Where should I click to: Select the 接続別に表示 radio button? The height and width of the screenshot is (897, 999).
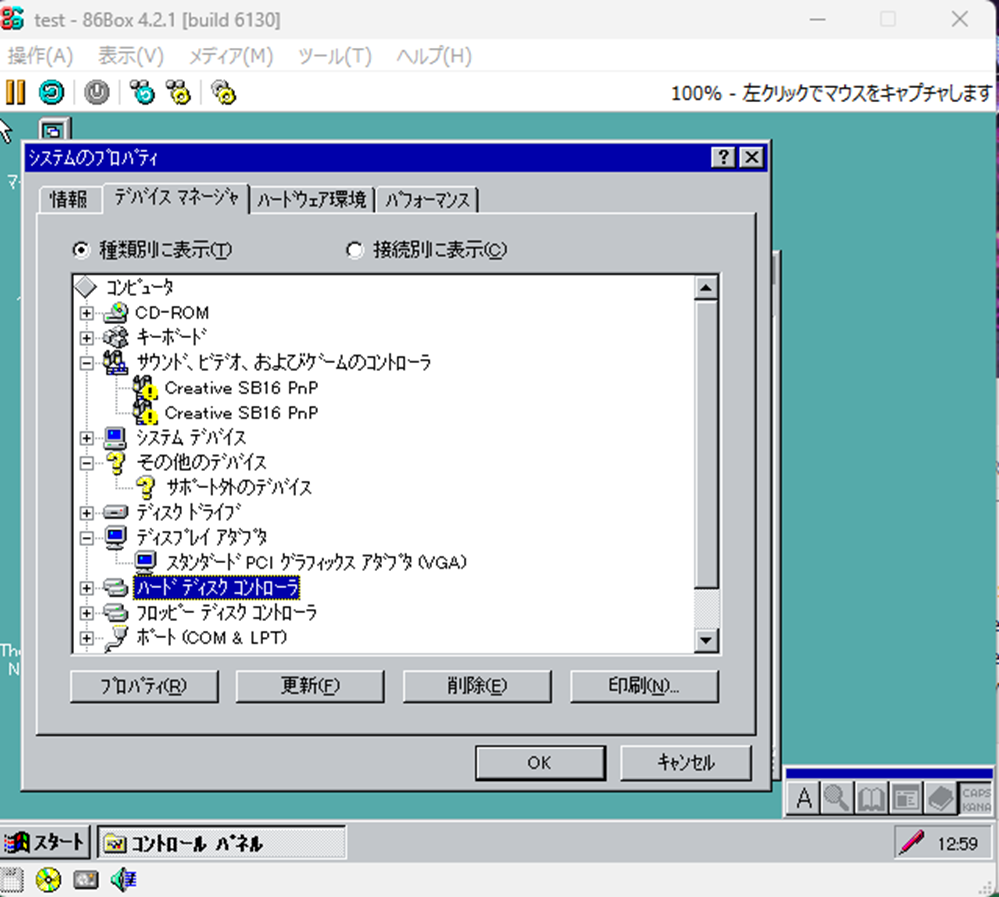click(x=355, y=250)
